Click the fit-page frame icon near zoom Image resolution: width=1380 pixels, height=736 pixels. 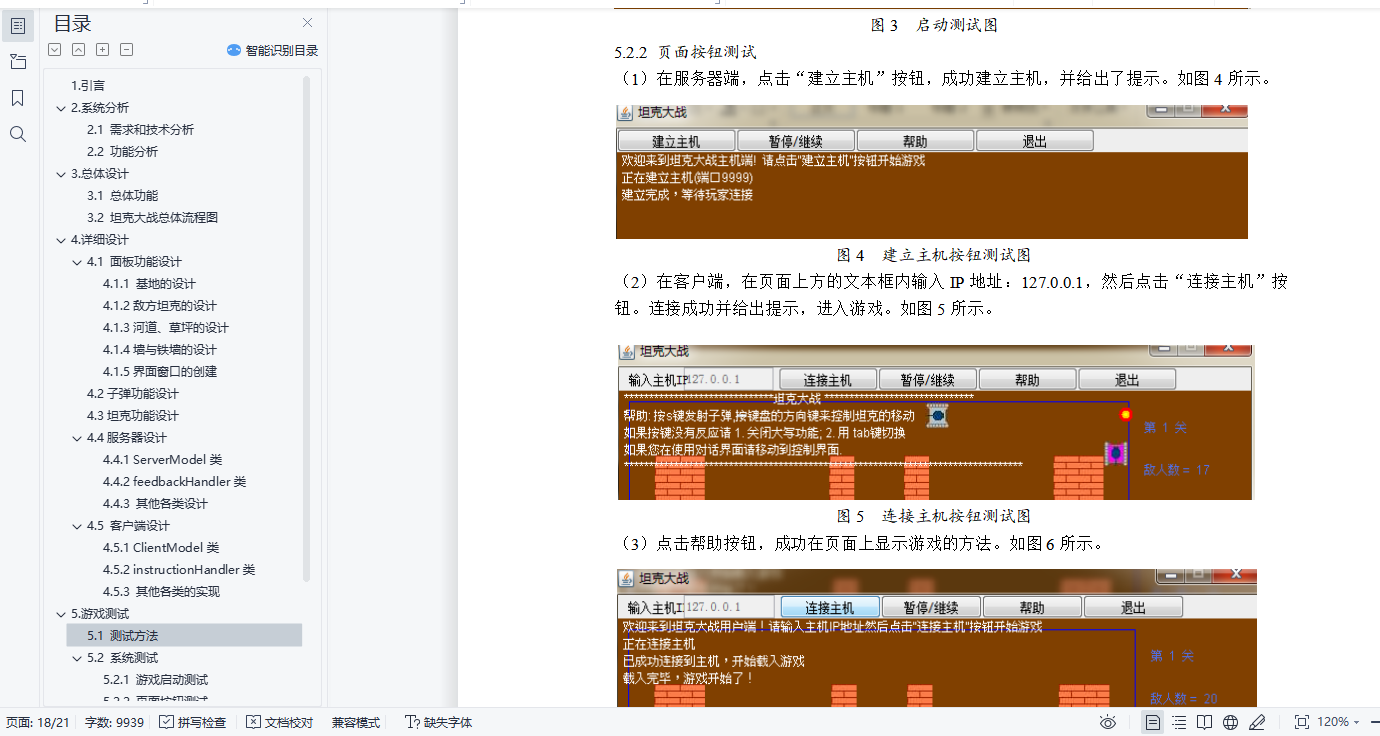coord(1301,722)
